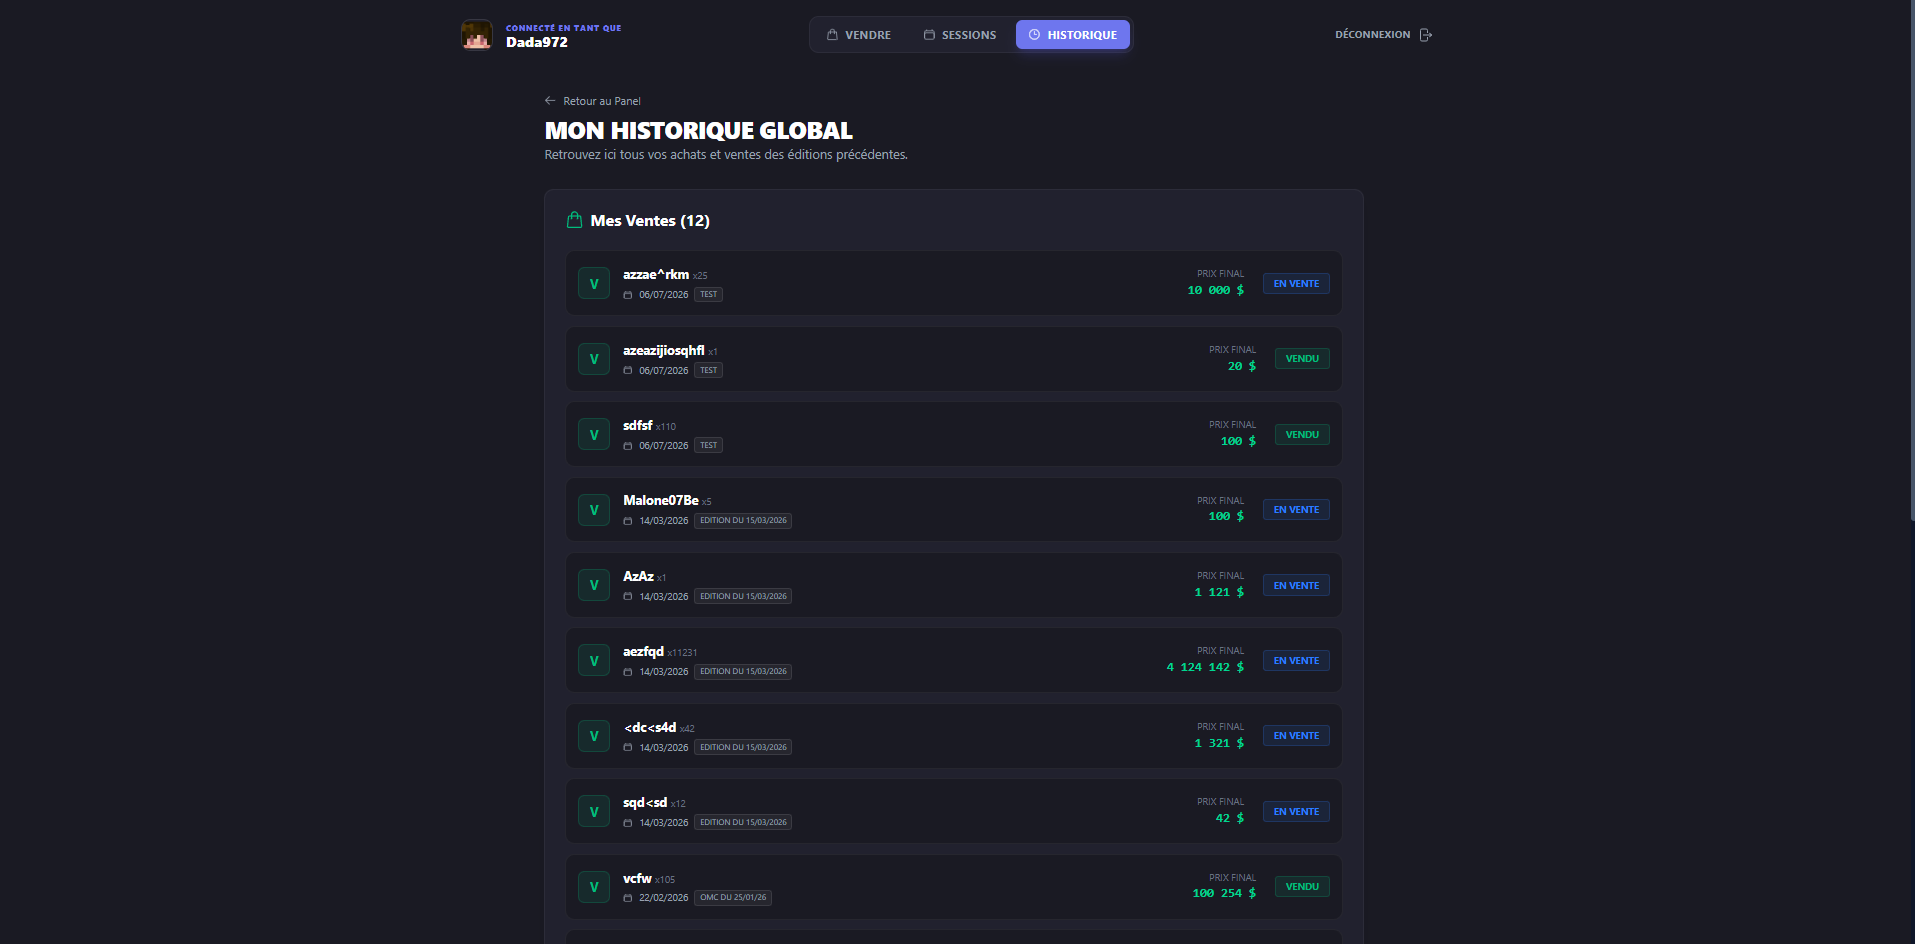Click the Dada972 player avatar head
This screenshot has height=944, width=1915.
477,35
